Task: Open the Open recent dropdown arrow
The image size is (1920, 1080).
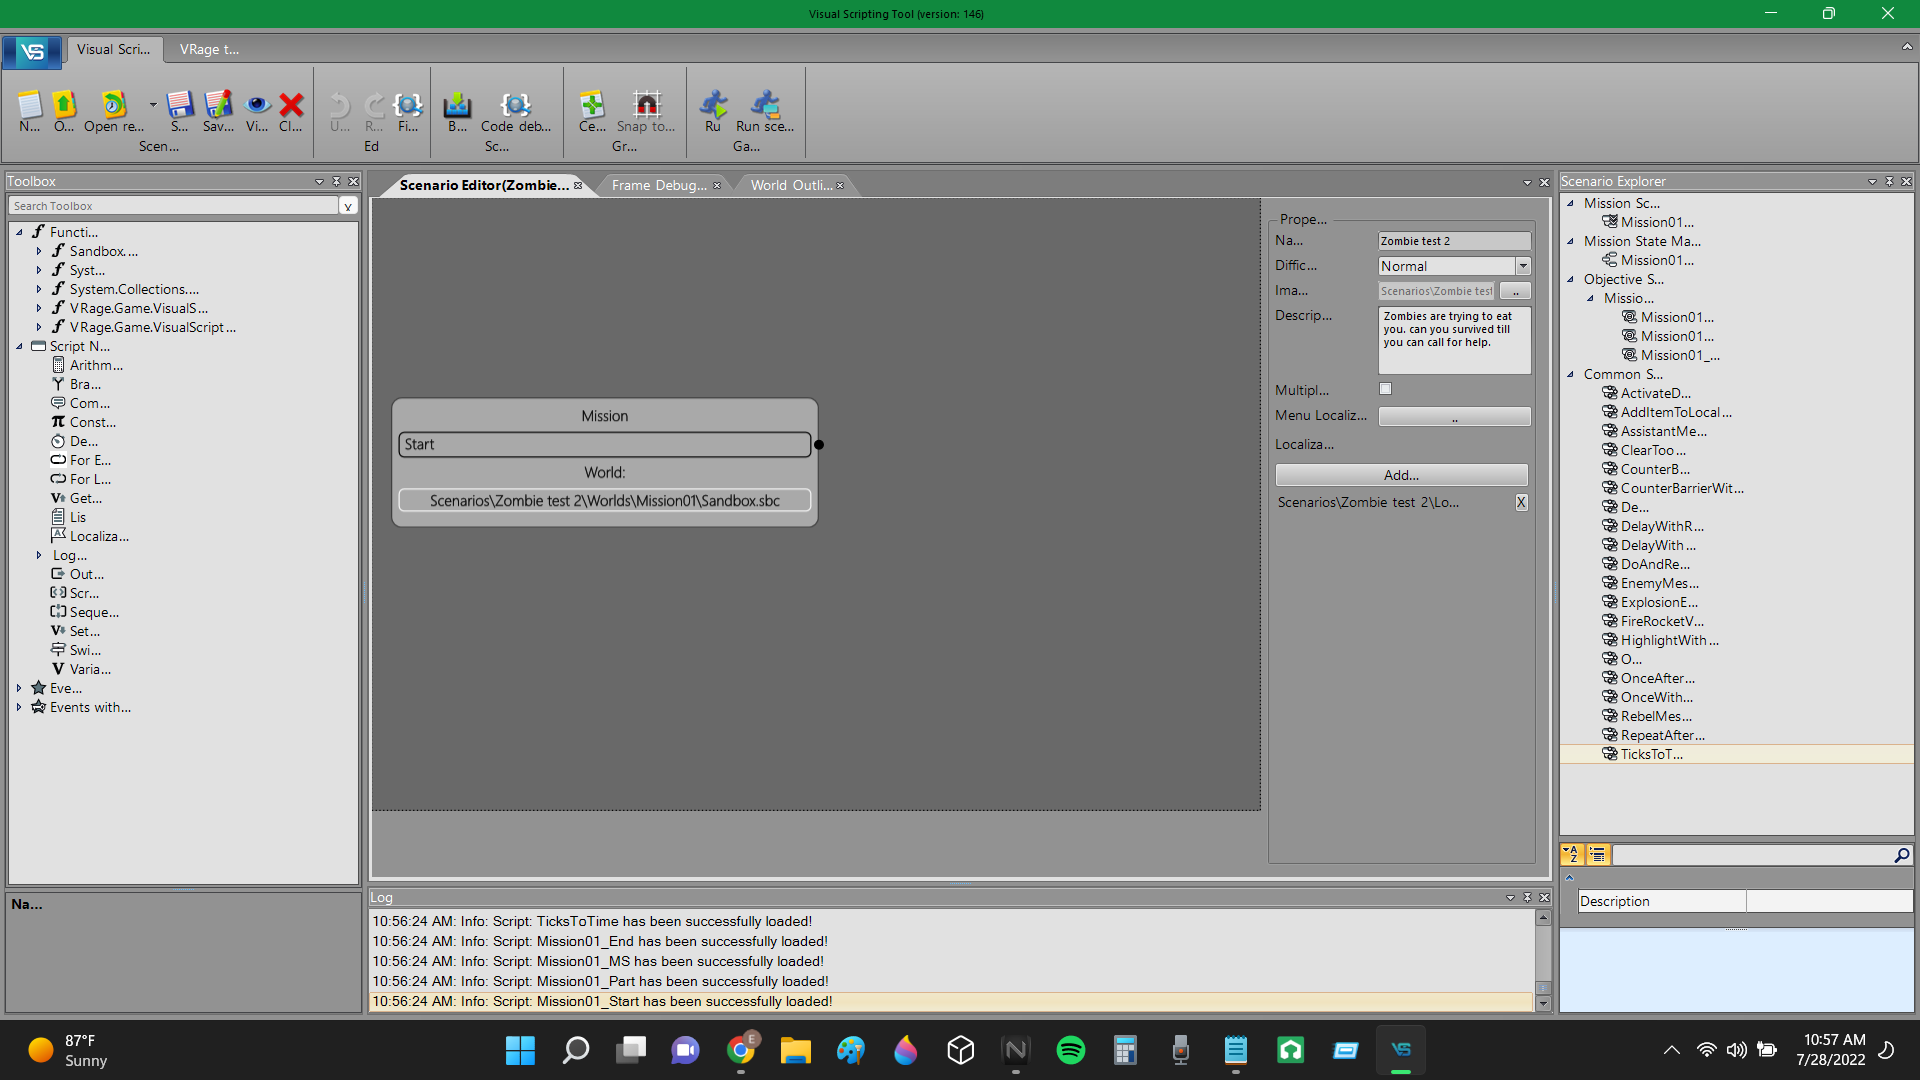Action: 153,104
